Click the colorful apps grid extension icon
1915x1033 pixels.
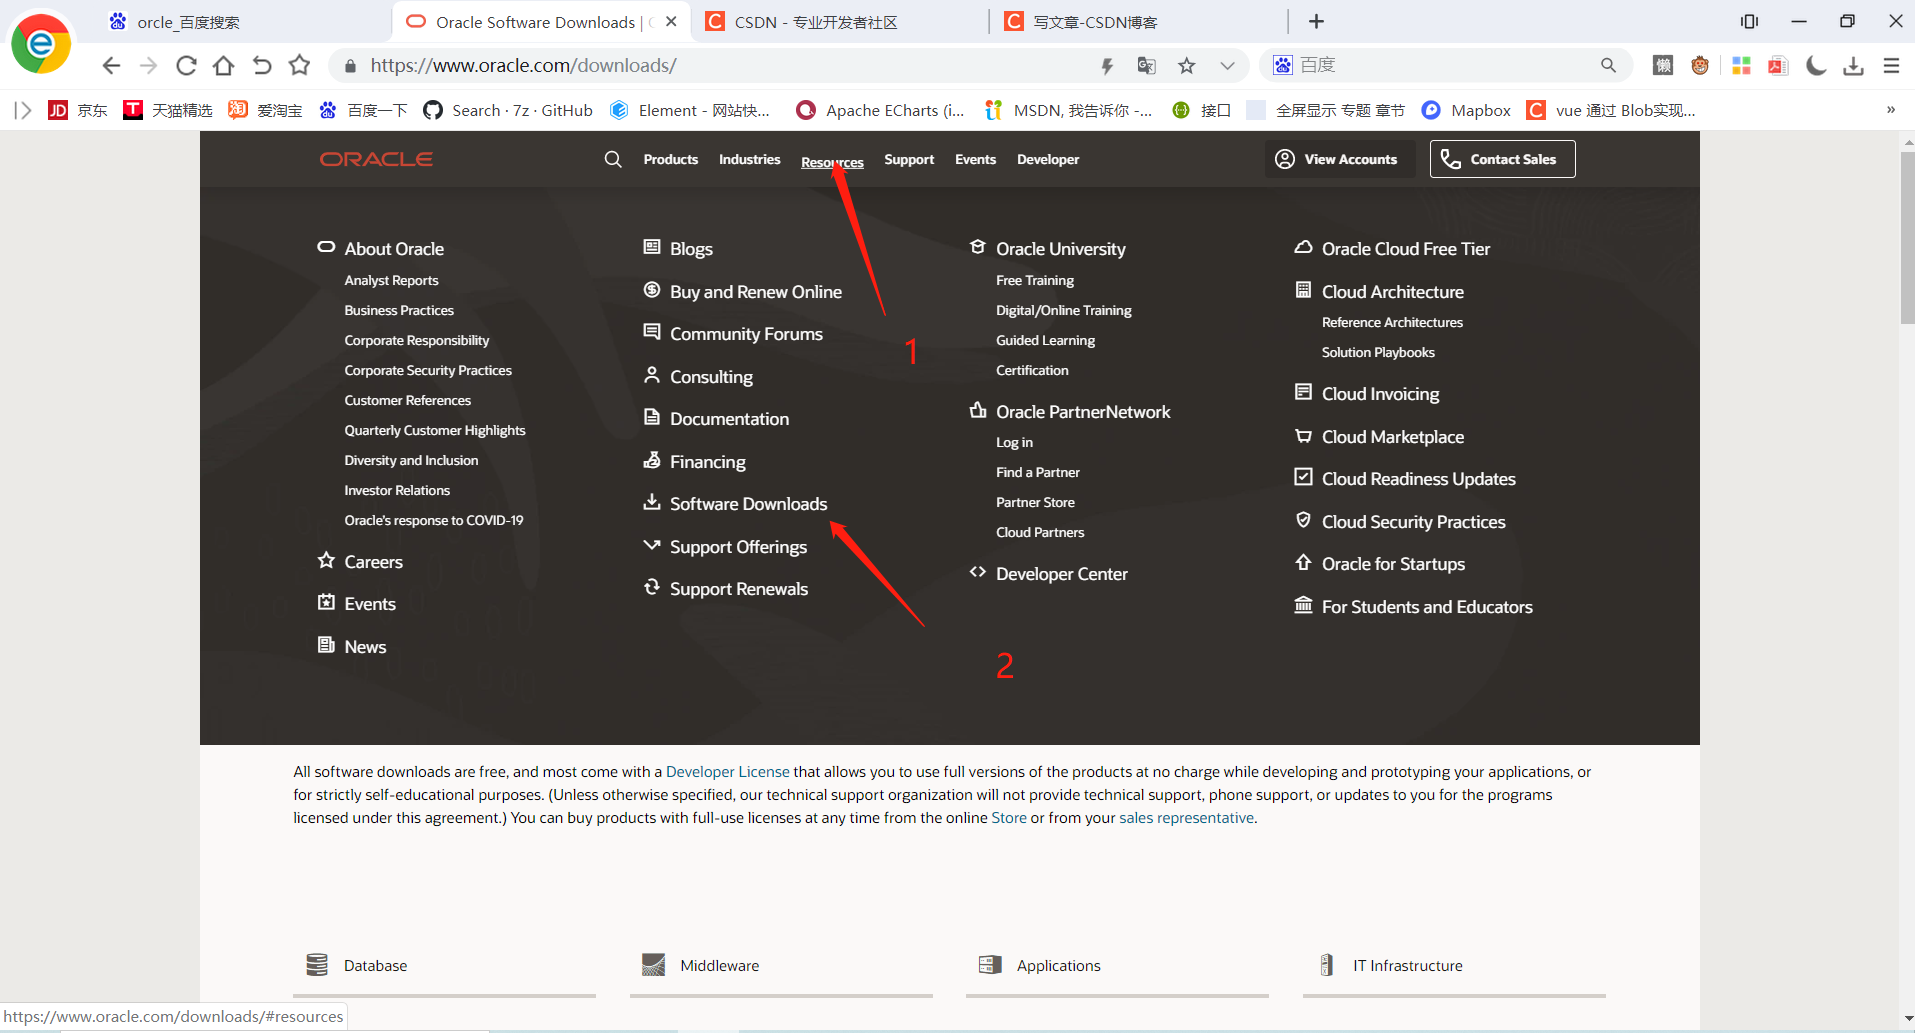point(1741,65)
